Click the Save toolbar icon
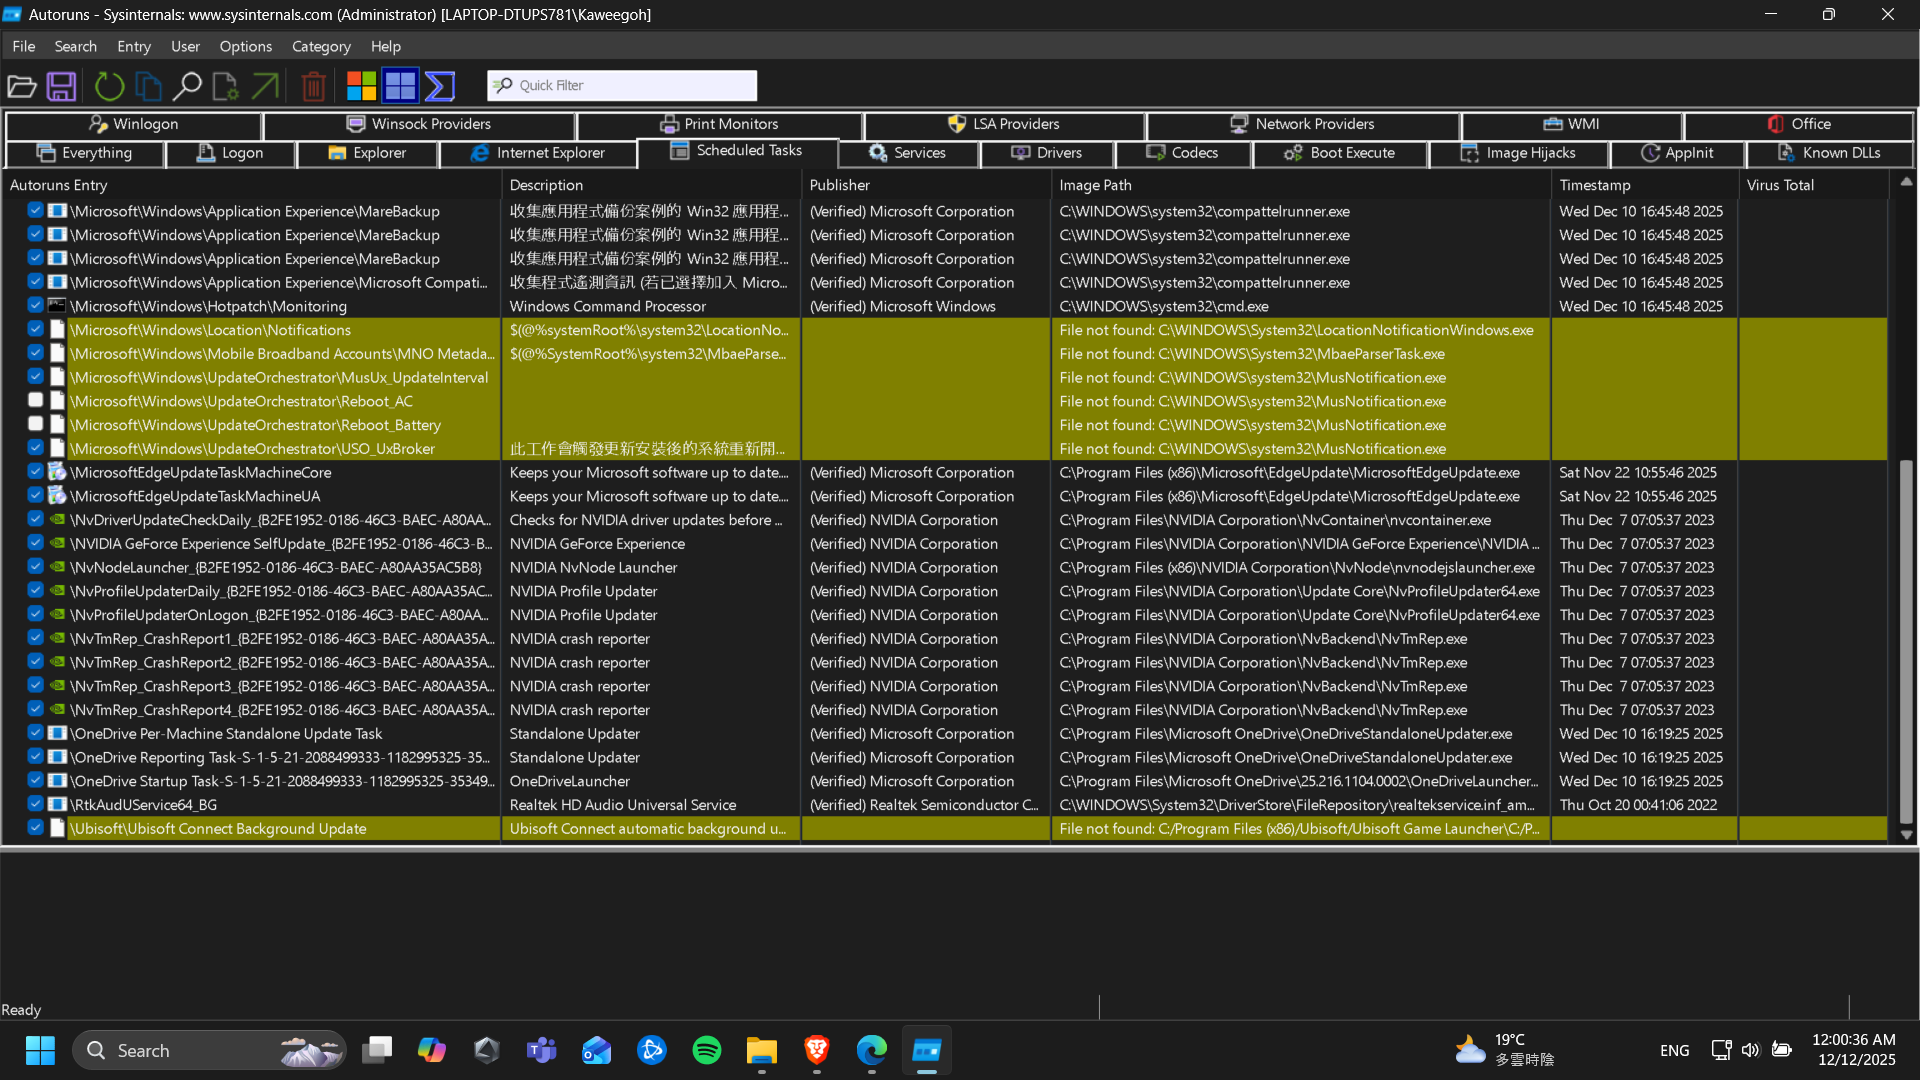Image resolution: width=1920 pixels, height=1080 pixels. (61, 86)
